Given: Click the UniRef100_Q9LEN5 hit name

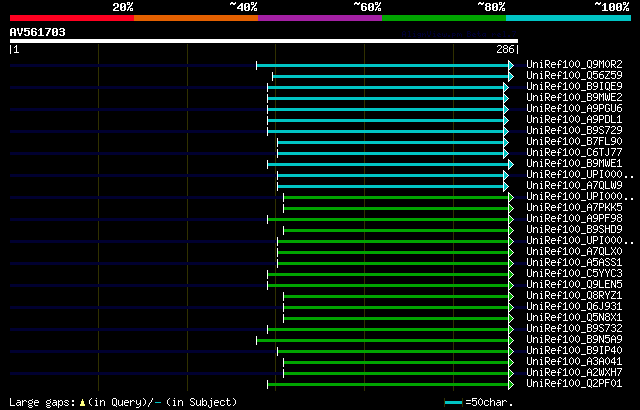Looking at the screenshot, I should point(574,285).
